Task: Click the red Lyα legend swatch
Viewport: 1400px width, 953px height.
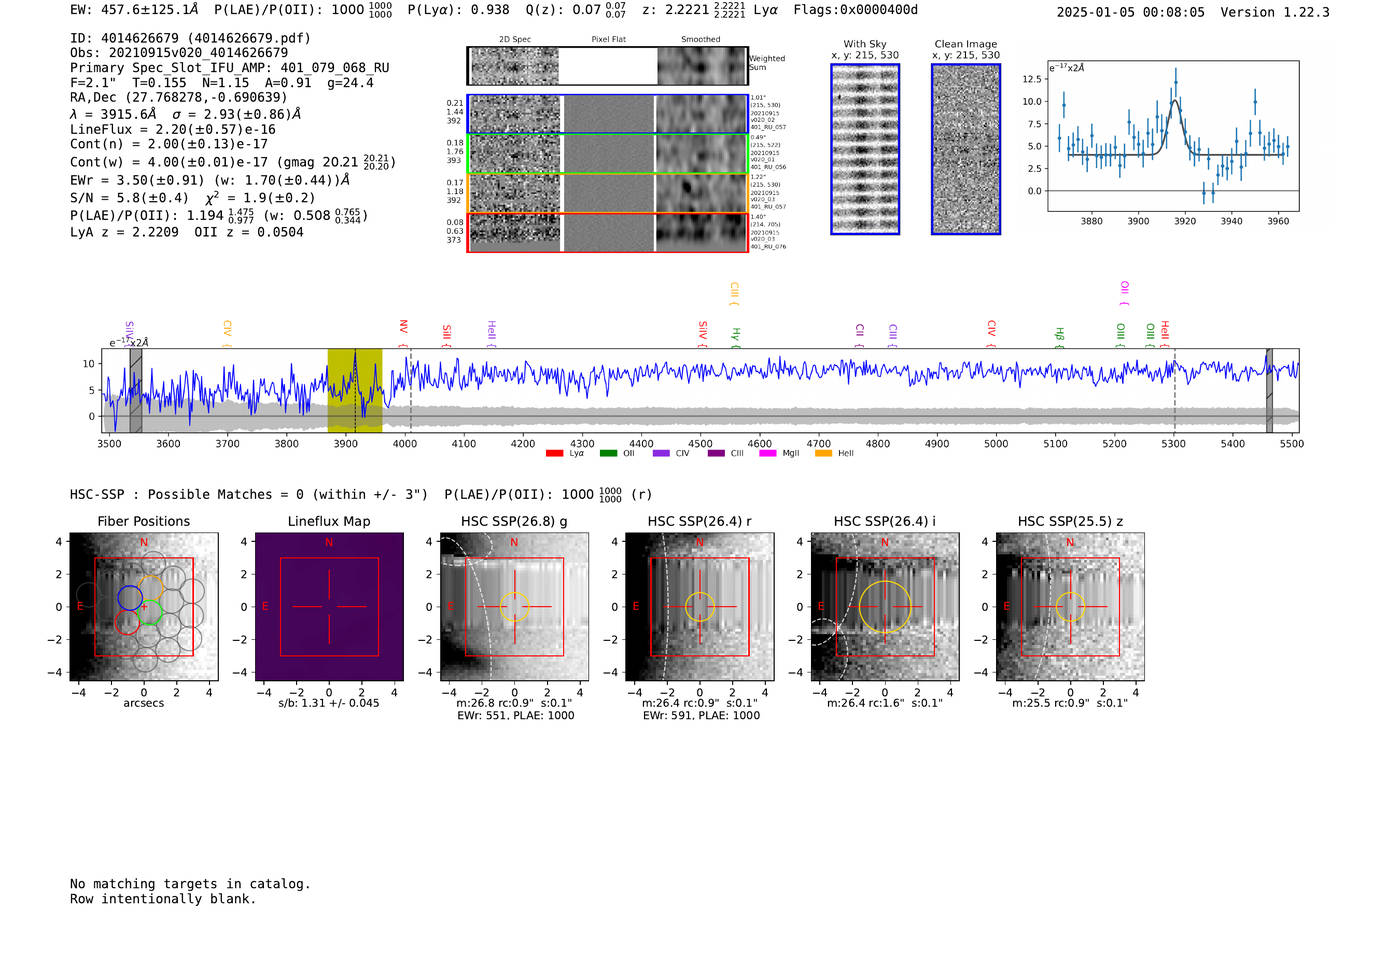Action: point(555,453)
